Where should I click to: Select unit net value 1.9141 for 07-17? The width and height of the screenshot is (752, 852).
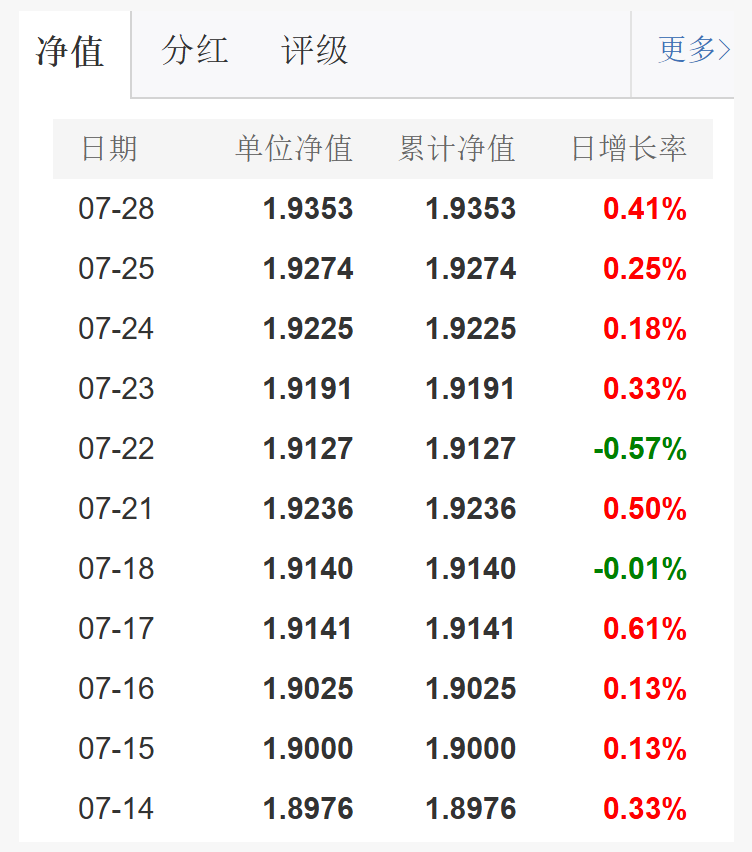(307, 629)
